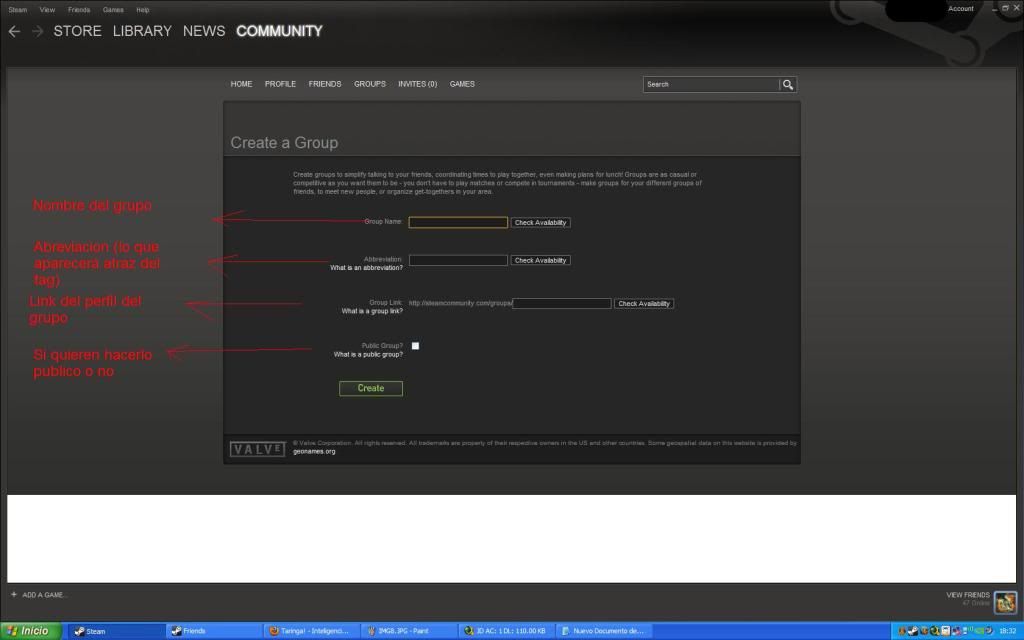Open the Windows Inicio start button

pyautogui.click(x=31, y=631)
